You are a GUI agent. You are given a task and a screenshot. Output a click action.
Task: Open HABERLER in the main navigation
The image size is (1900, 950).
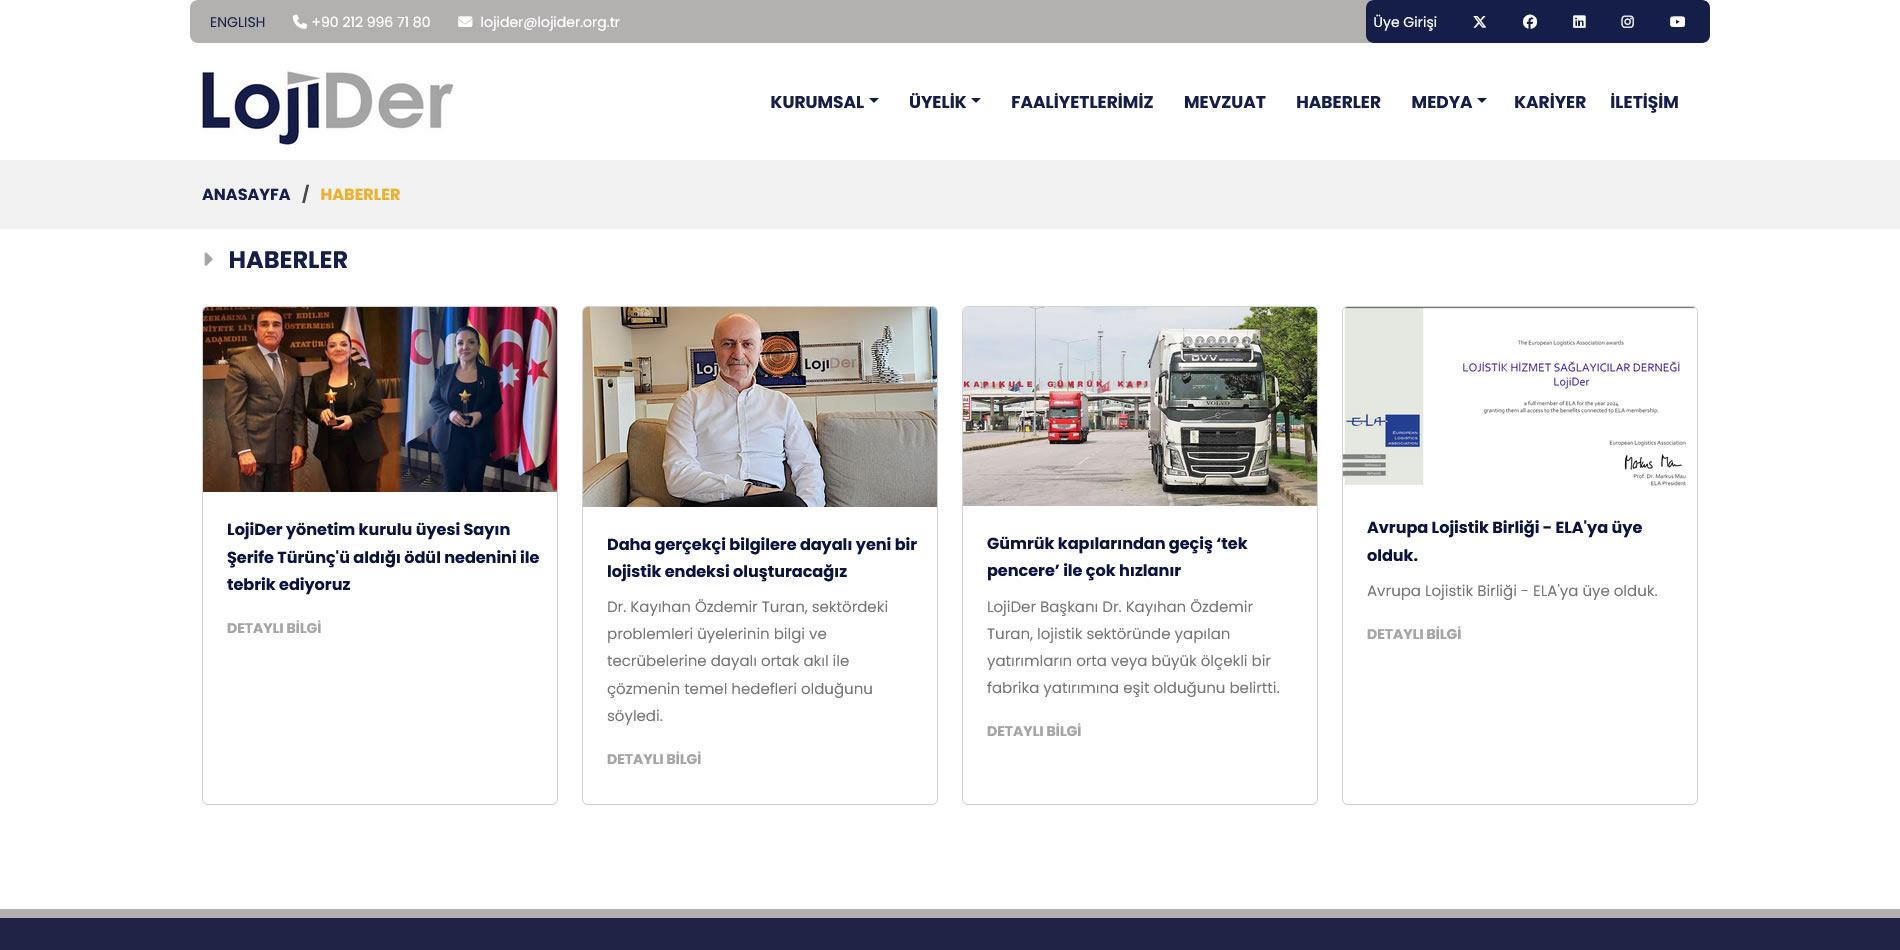[1338, 102]
